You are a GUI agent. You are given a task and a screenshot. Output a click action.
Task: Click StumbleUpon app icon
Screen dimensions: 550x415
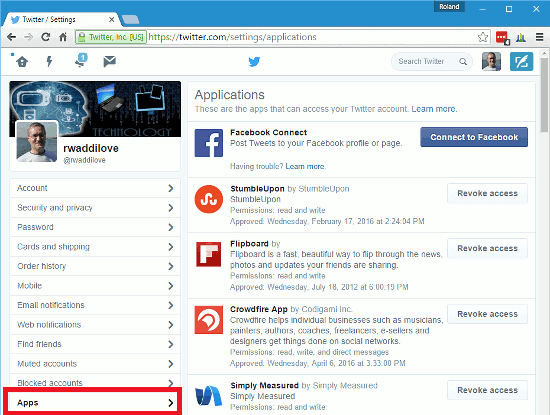209,199
